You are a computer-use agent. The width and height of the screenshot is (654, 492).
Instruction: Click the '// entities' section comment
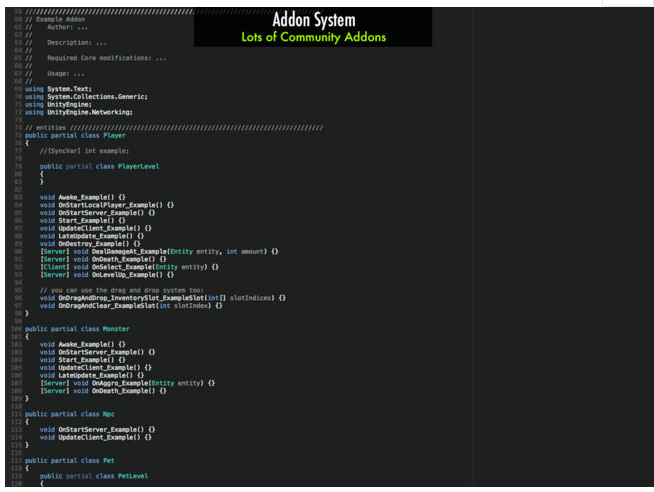(174, 128)
